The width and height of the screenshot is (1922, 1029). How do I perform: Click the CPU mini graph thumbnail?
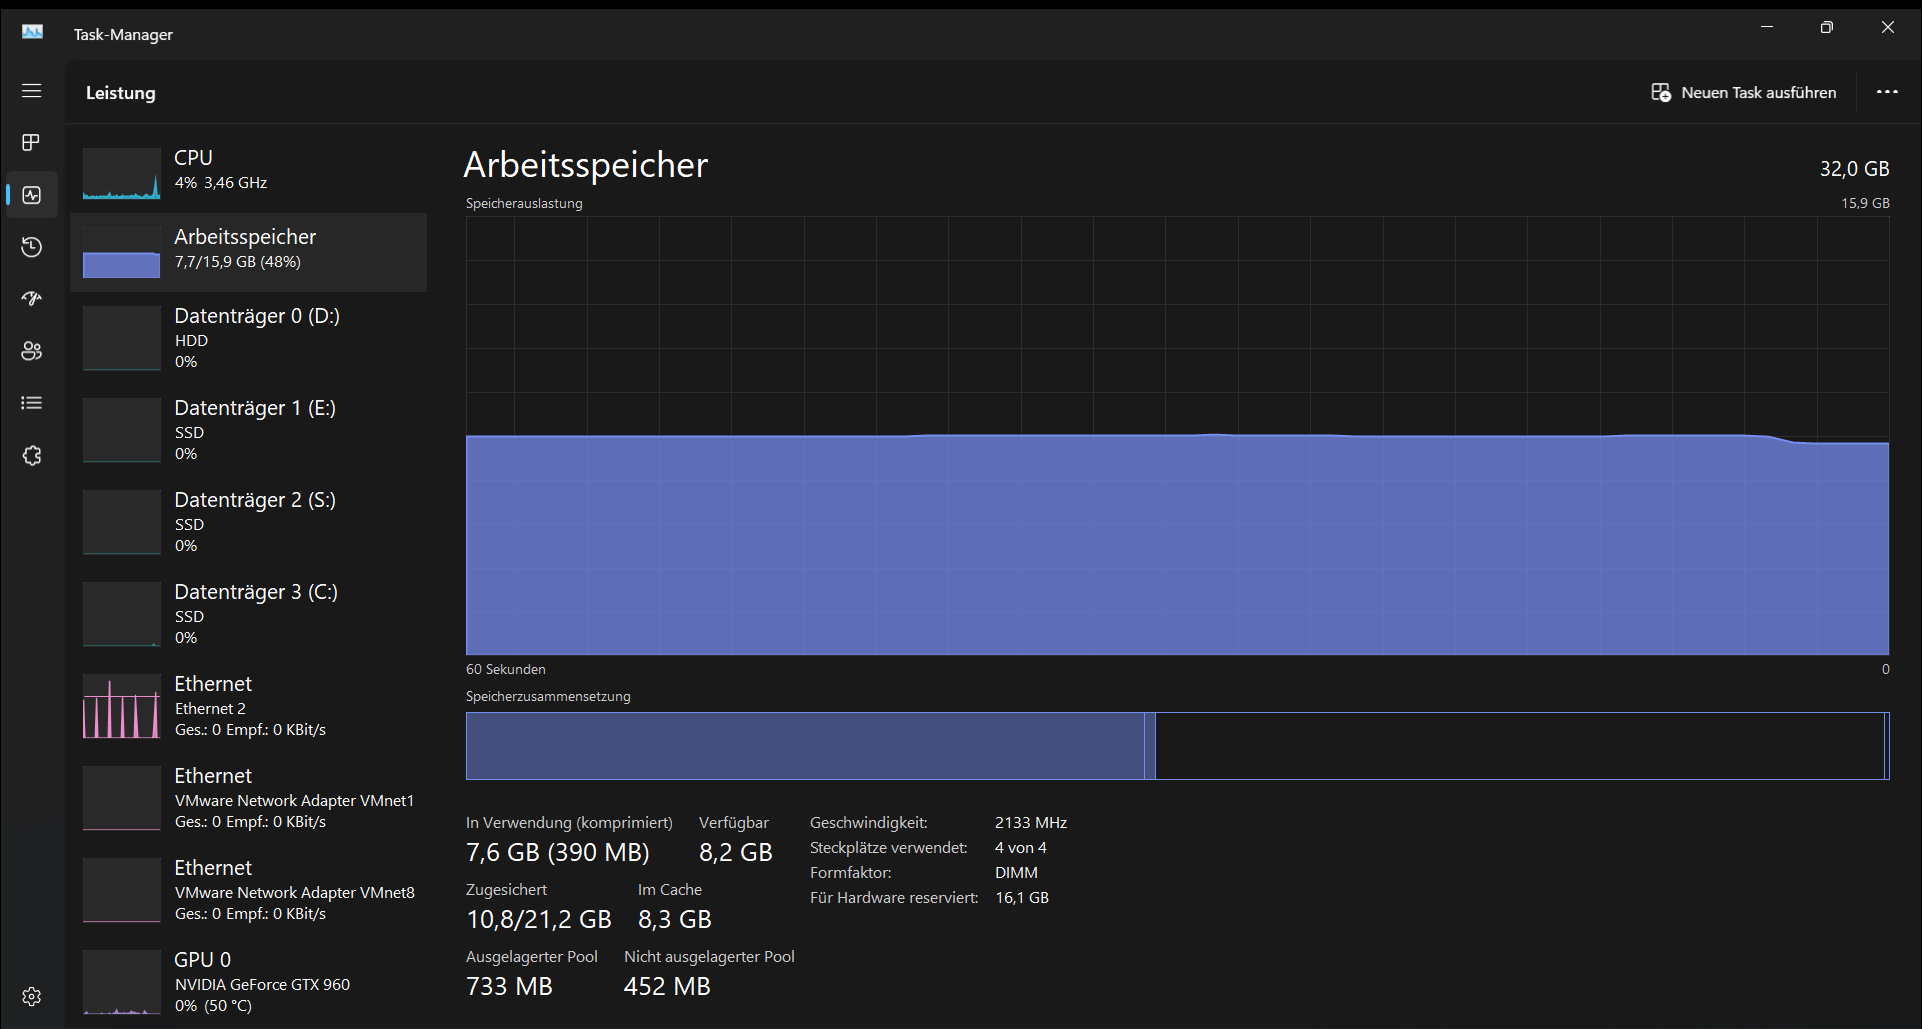tap(121, 173)
